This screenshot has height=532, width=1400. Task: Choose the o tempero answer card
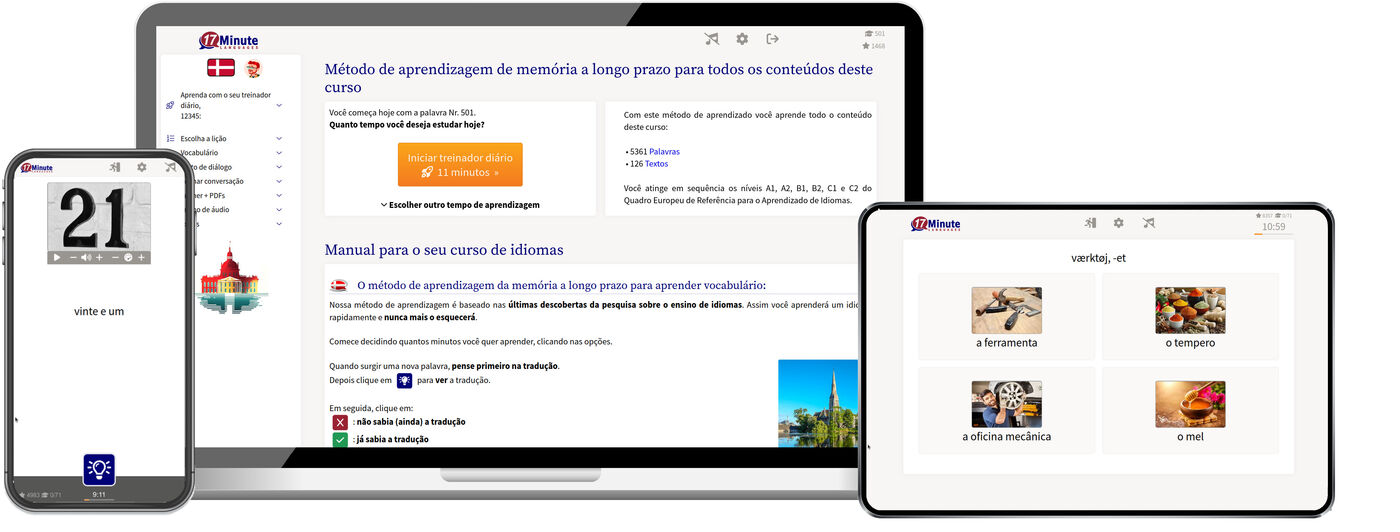[x=1190, y=316]
